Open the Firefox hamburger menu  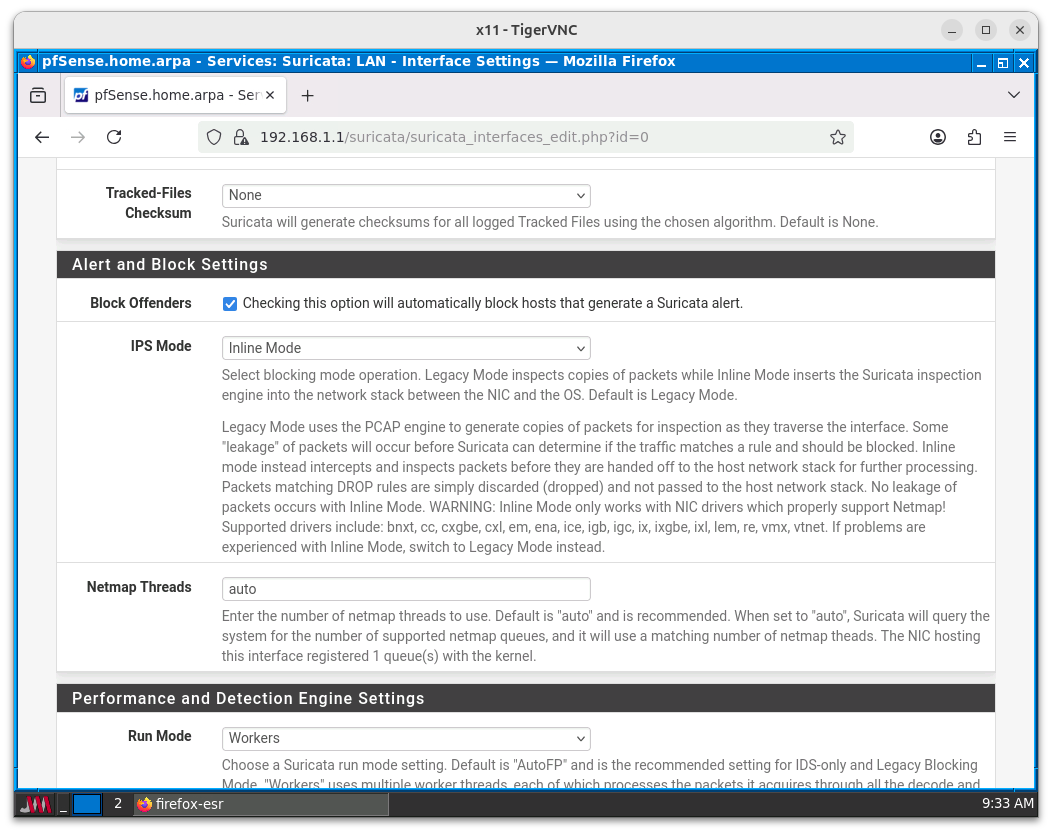coord(1010,138)
